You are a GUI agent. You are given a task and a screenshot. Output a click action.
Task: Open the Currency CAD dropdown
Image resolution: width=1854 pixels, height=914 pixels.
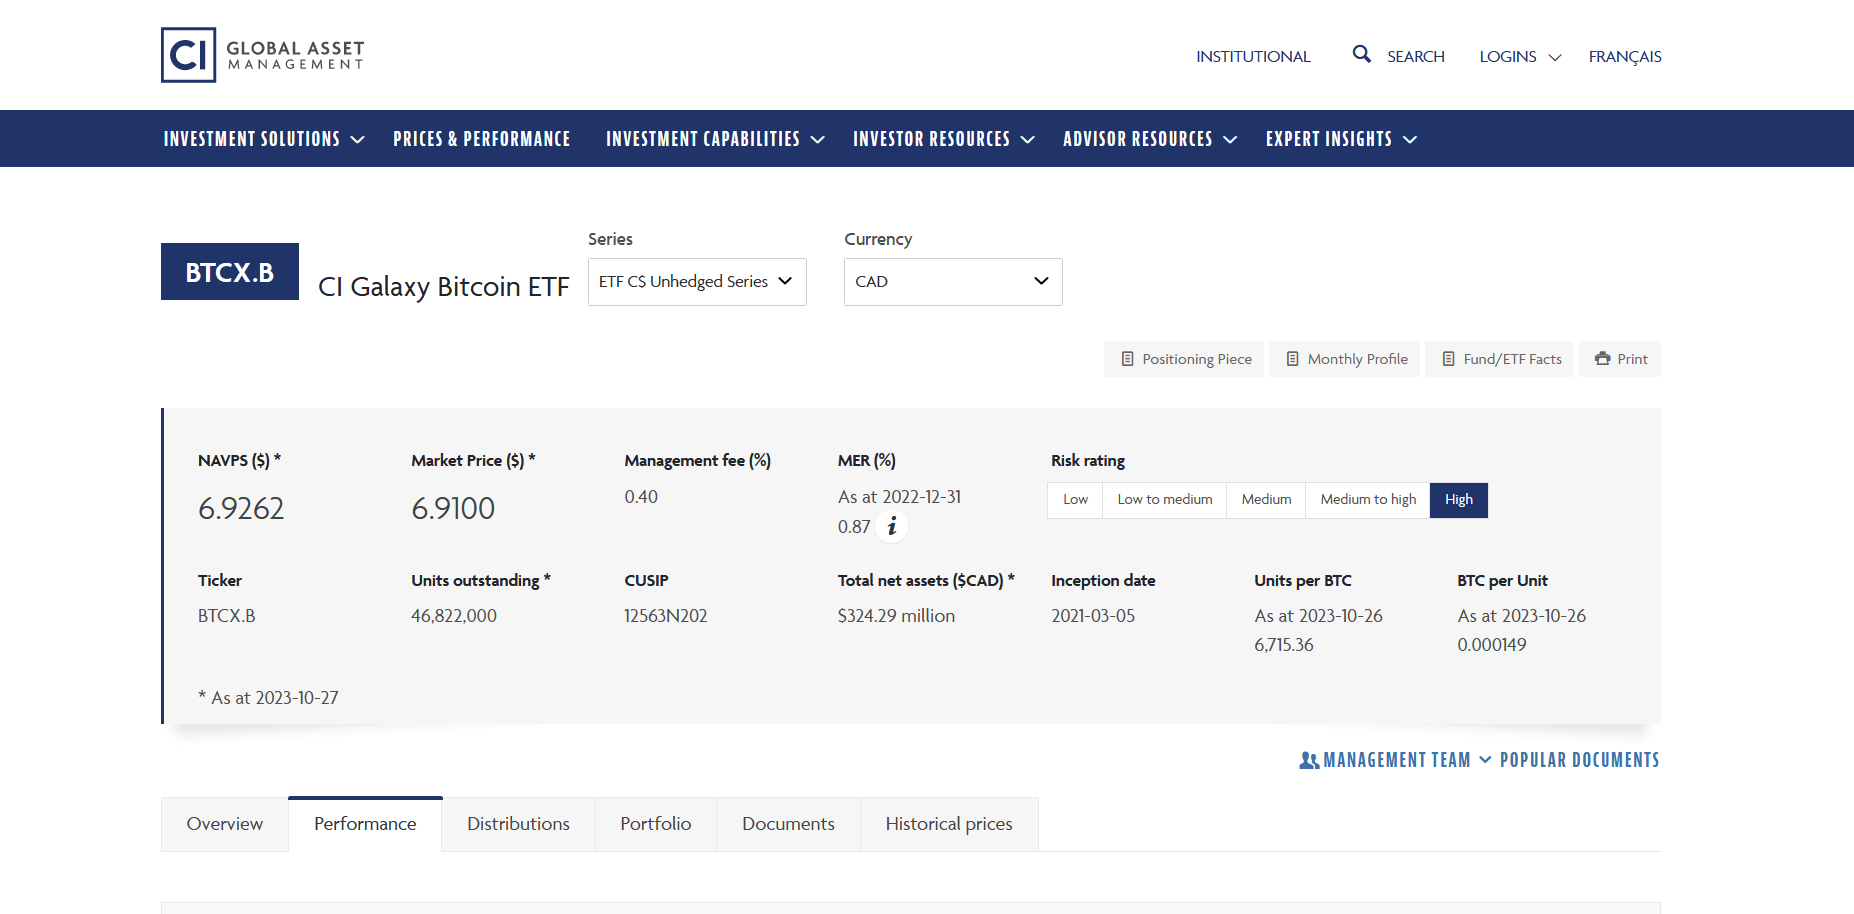(x=953, y=282)
